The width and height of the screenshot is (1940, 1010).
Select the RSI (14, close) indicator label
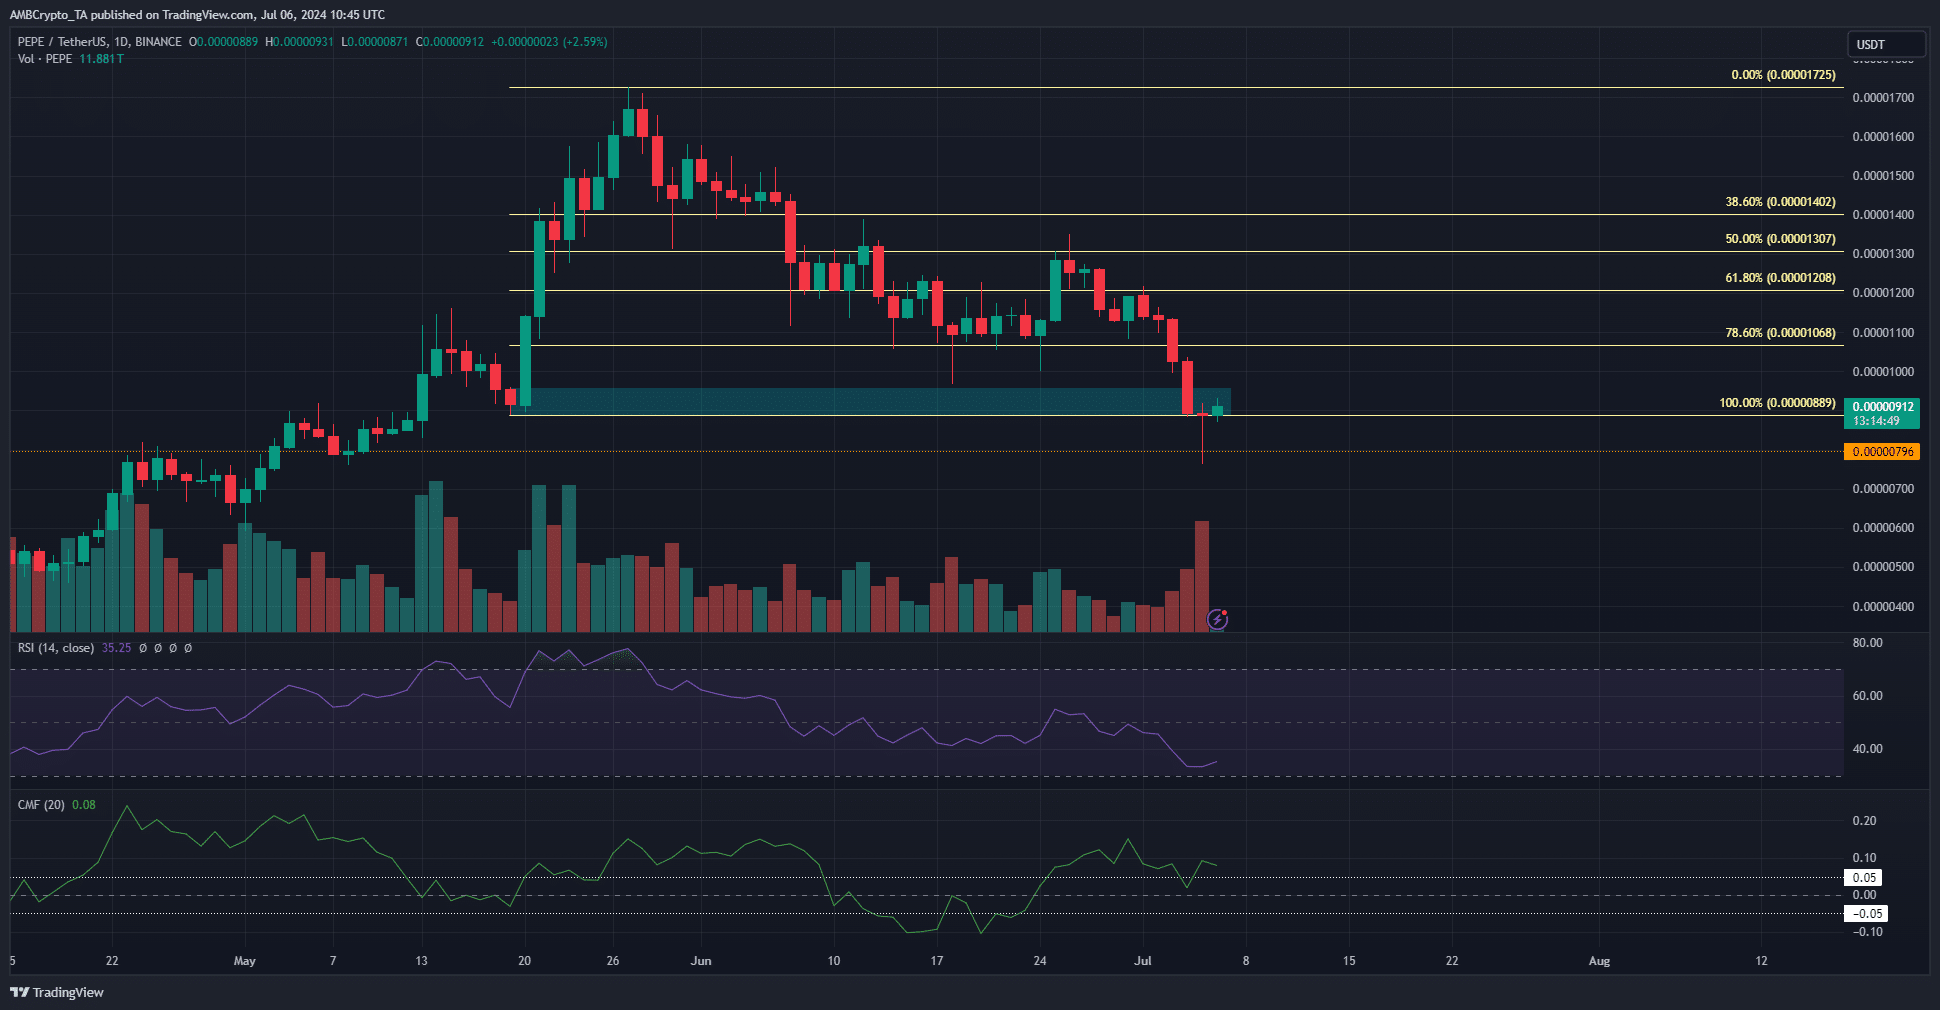56,648
